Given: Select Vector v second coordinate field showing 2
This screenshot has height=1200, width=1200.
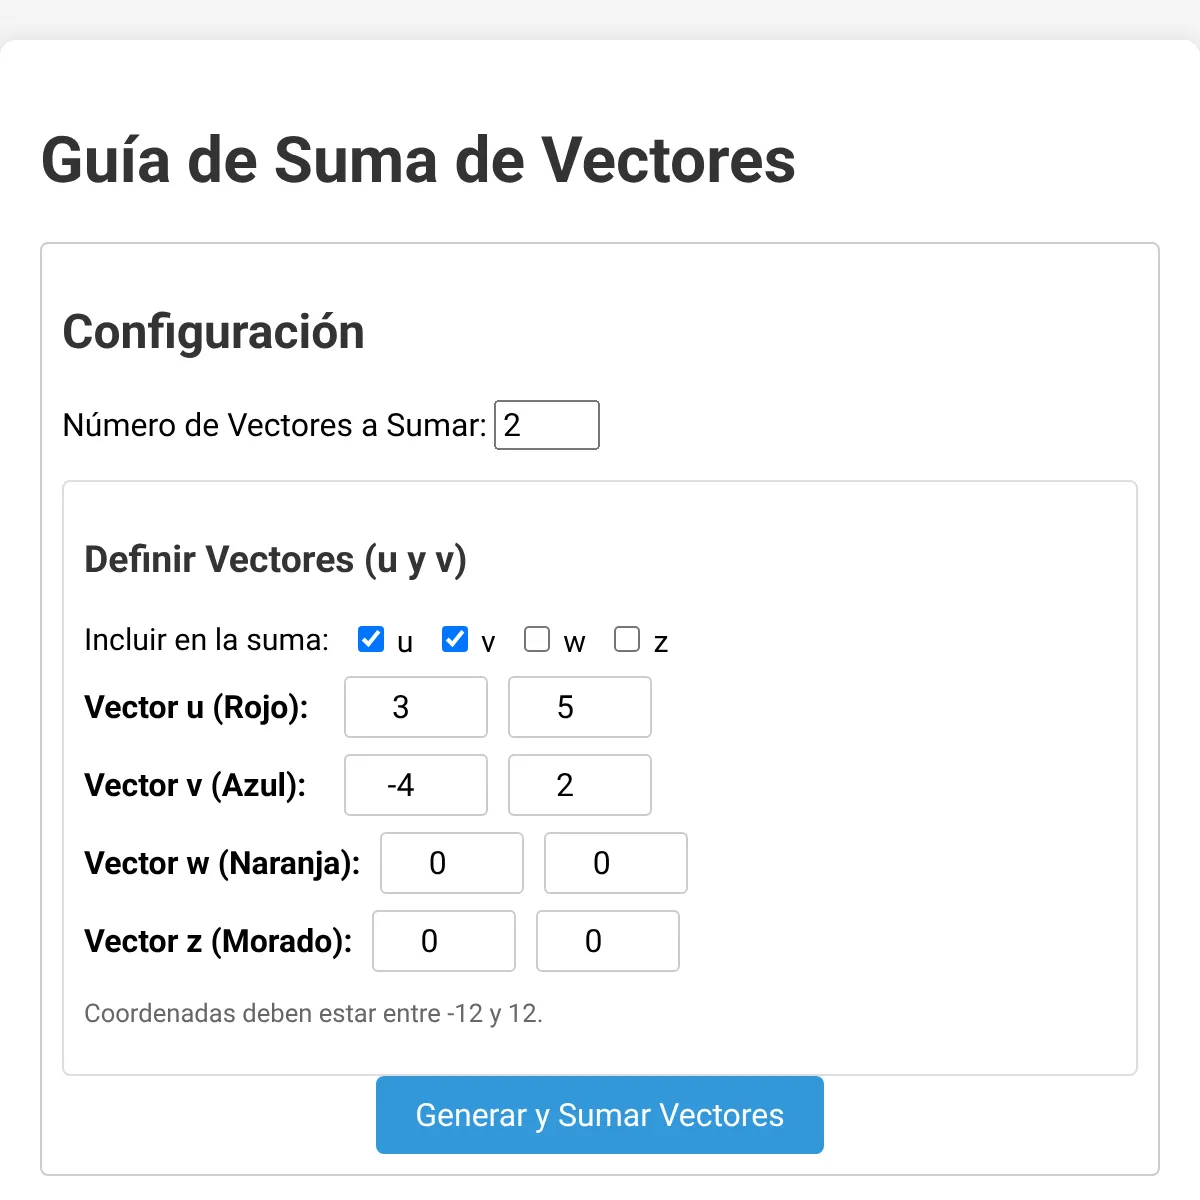Looking at the screenshot, I should (x=580, y=785).
